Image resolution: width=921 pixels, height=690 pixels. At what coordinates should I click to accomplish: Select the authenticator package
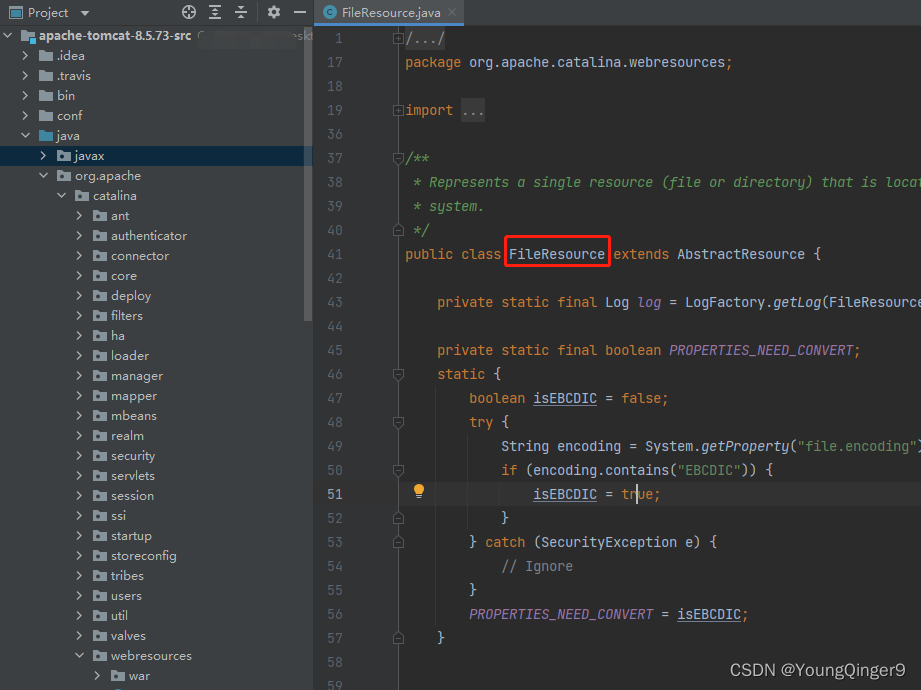[x=149, y=236]
